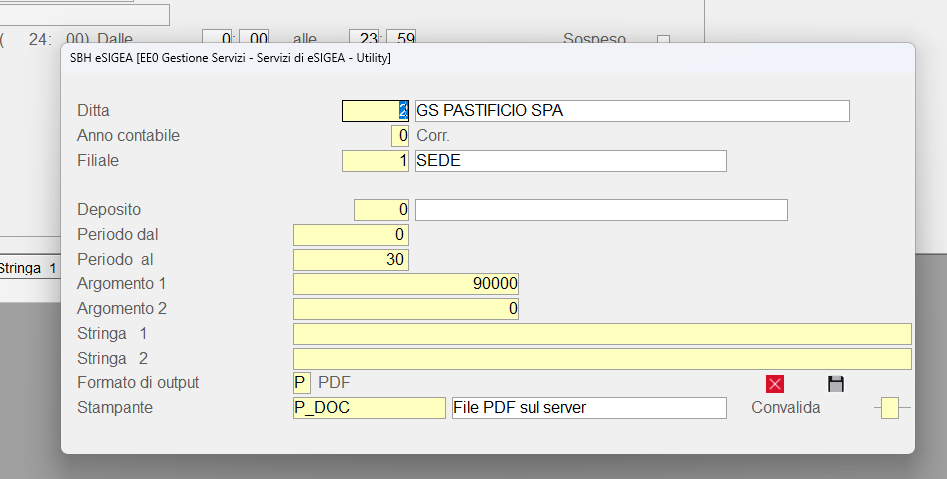This screenshot has width=947, height=479.
Task: Select the Ditta code field
Action: click(x=375, y=111)
